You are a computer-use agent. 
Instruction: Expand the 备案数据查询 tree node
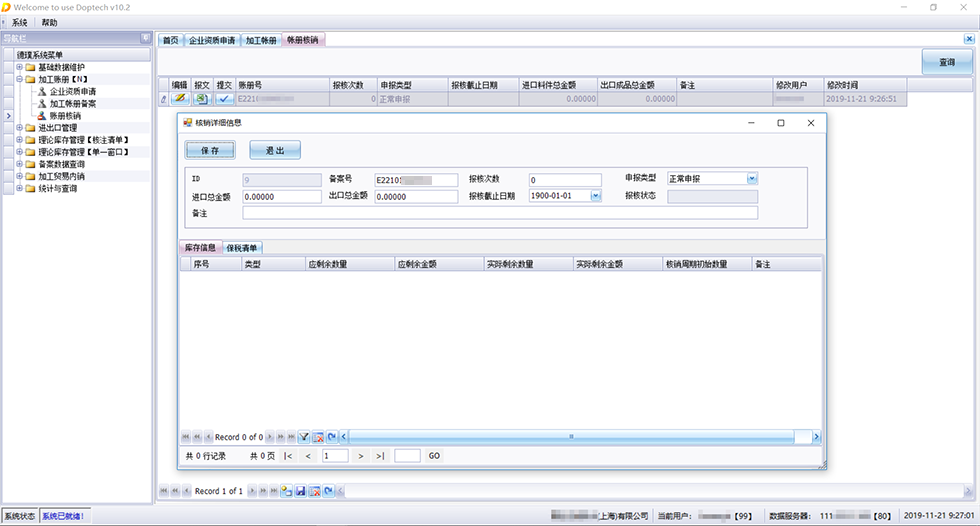(19, 164)
